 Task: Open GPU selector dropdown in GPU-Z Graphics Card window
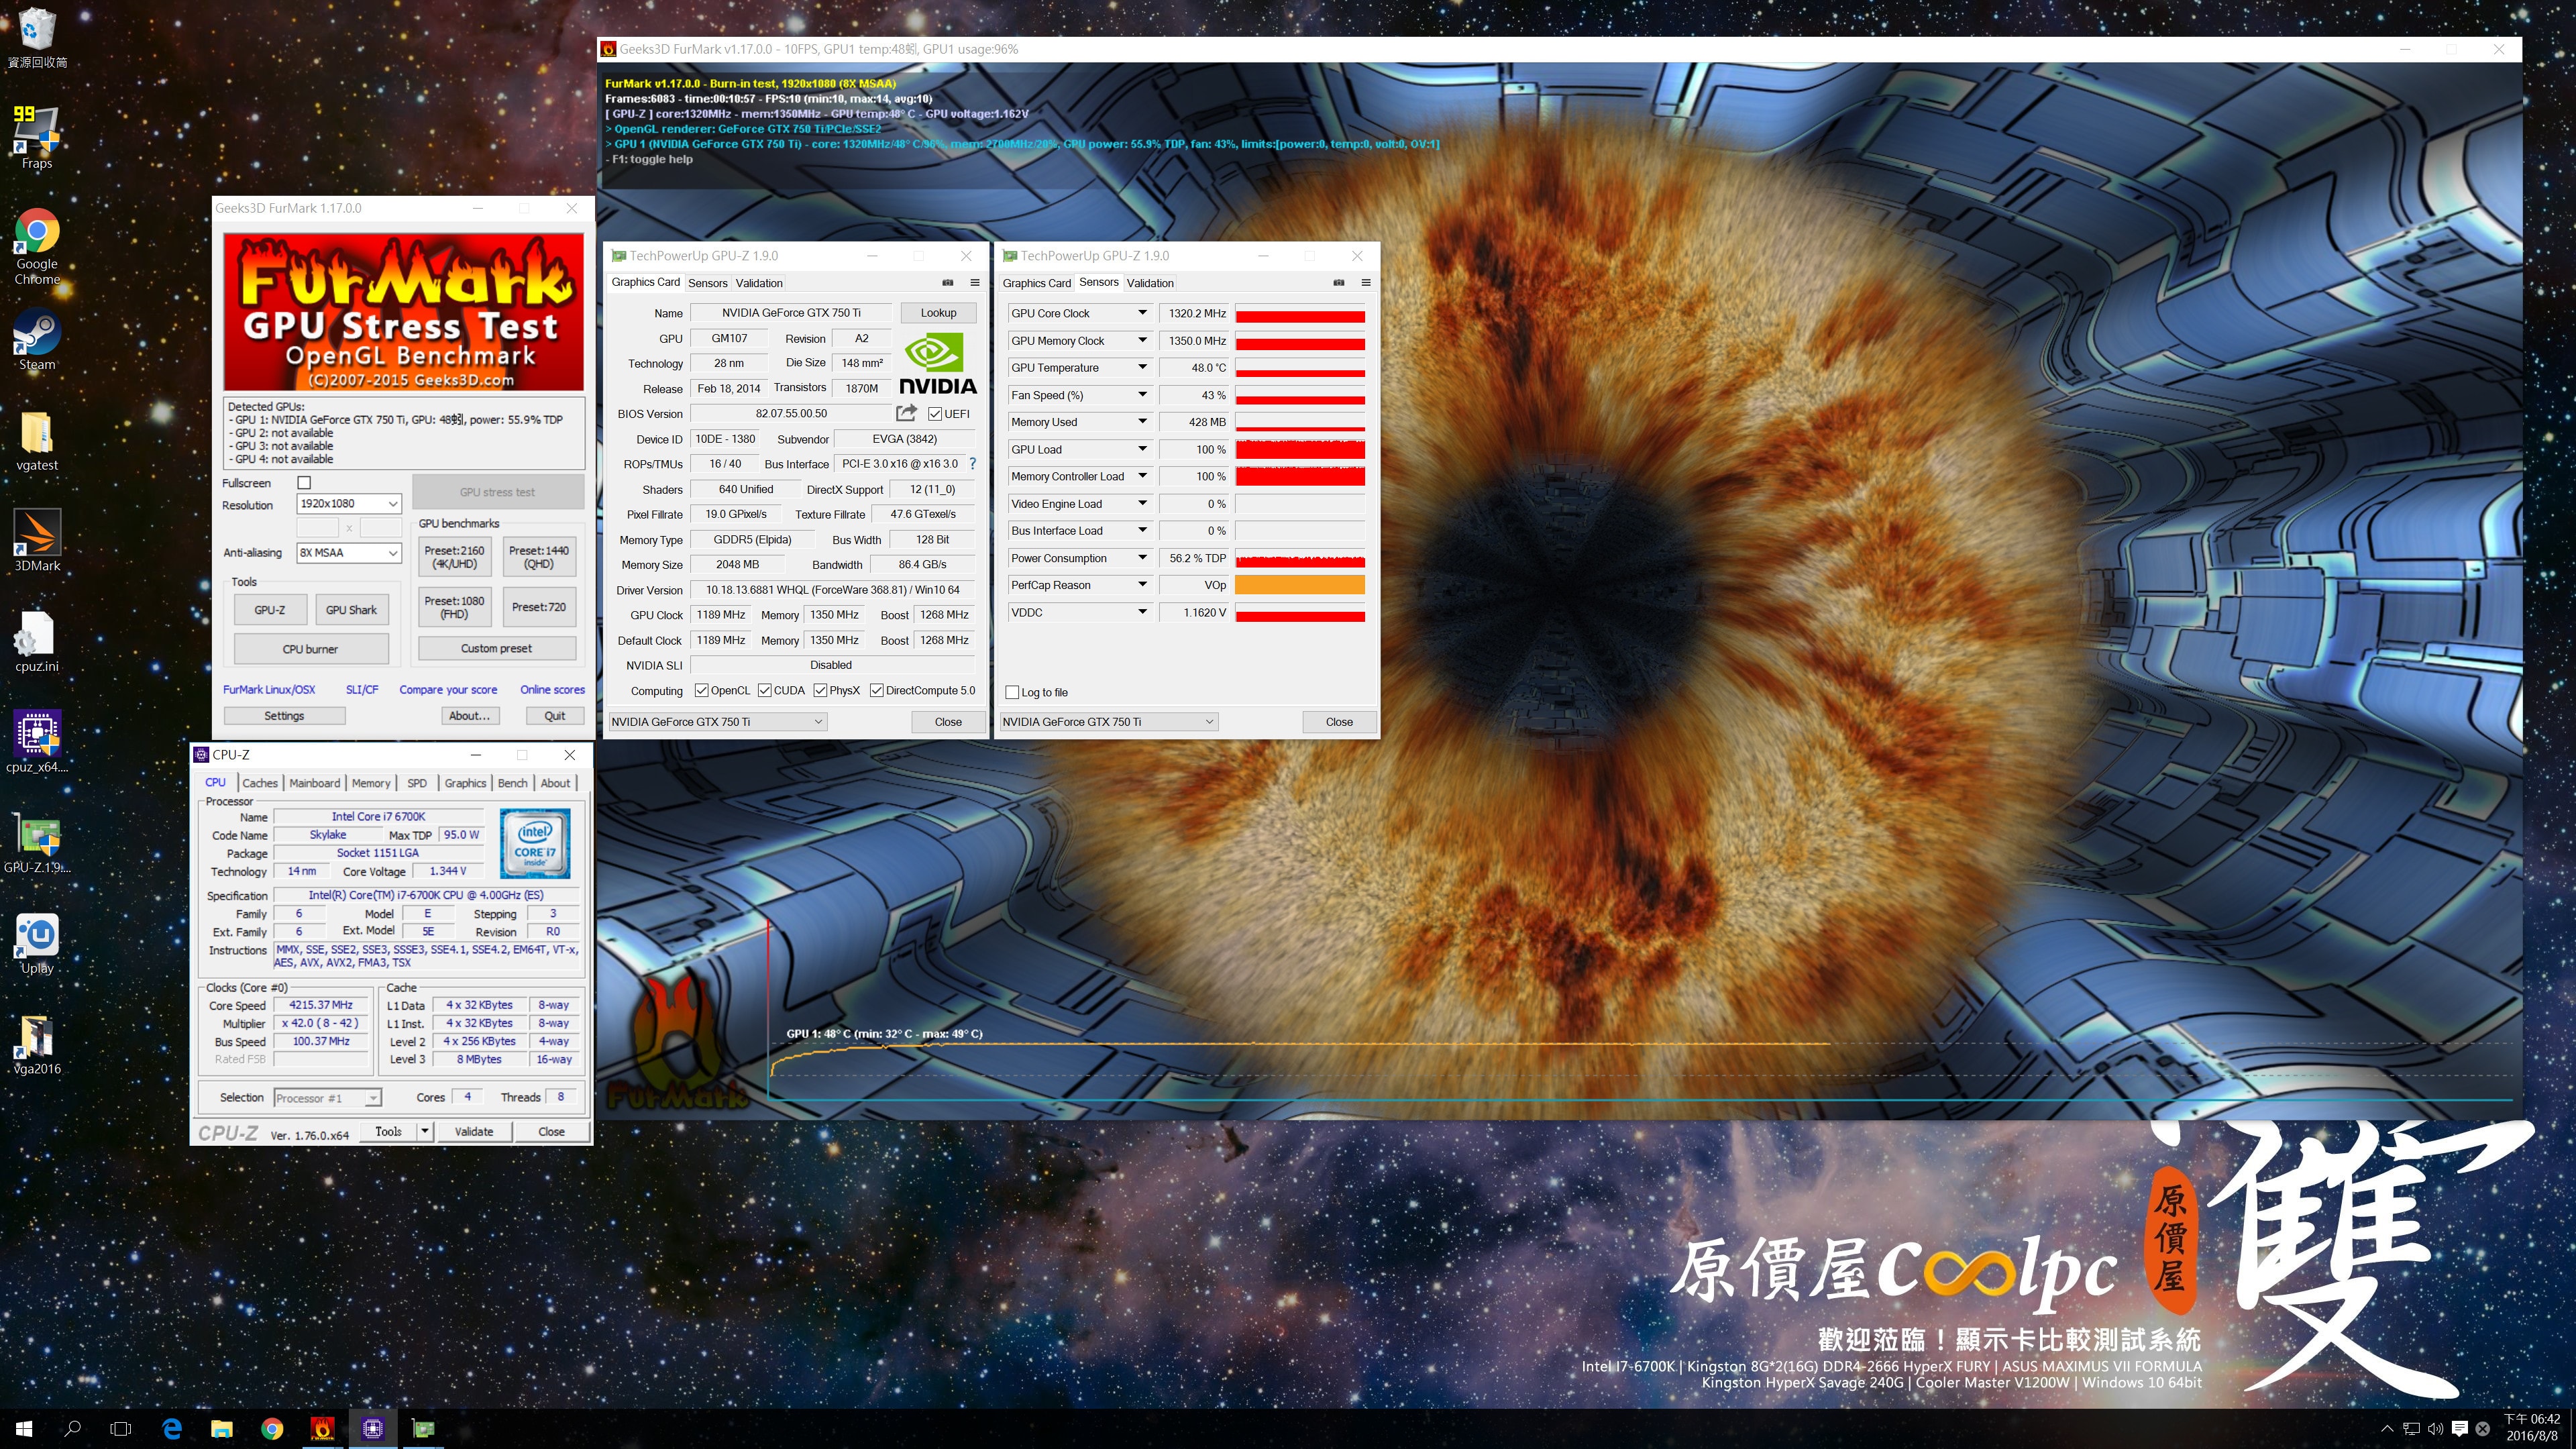point(718,722)
